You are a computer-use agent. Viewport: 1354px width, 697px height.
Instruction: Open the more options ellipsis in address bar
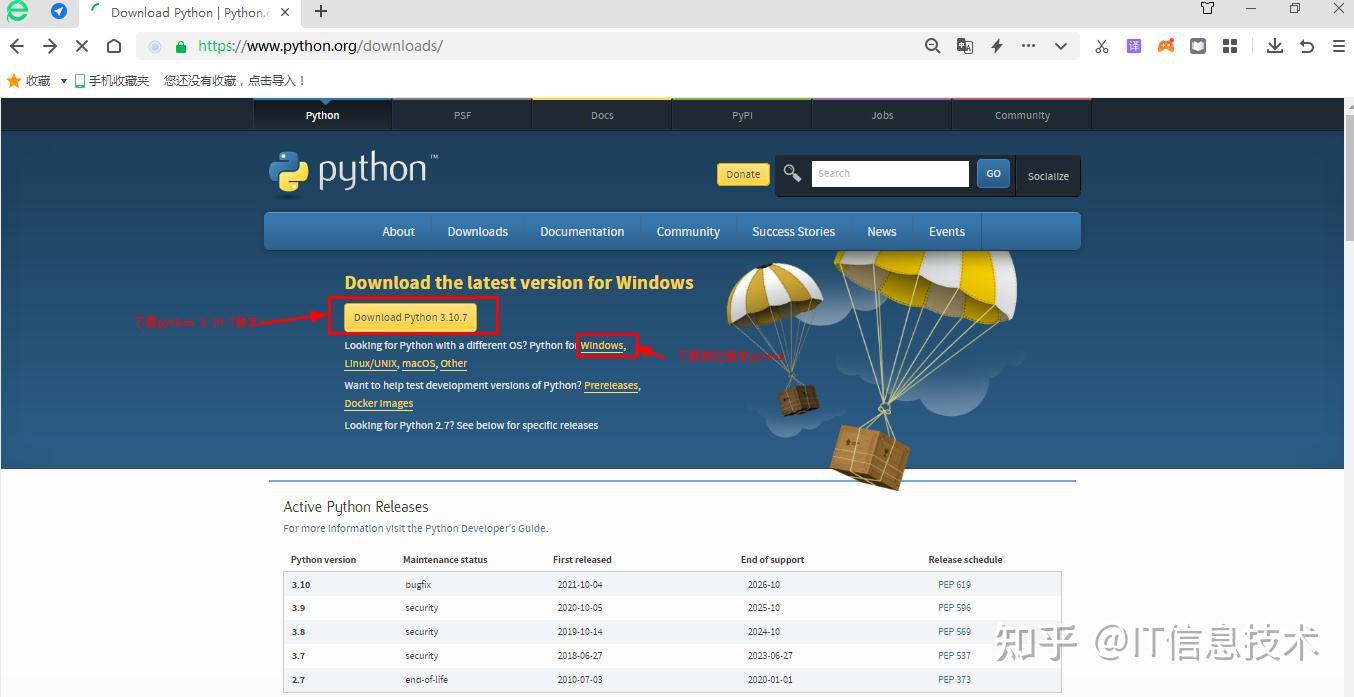click(x=1028, y=46)
